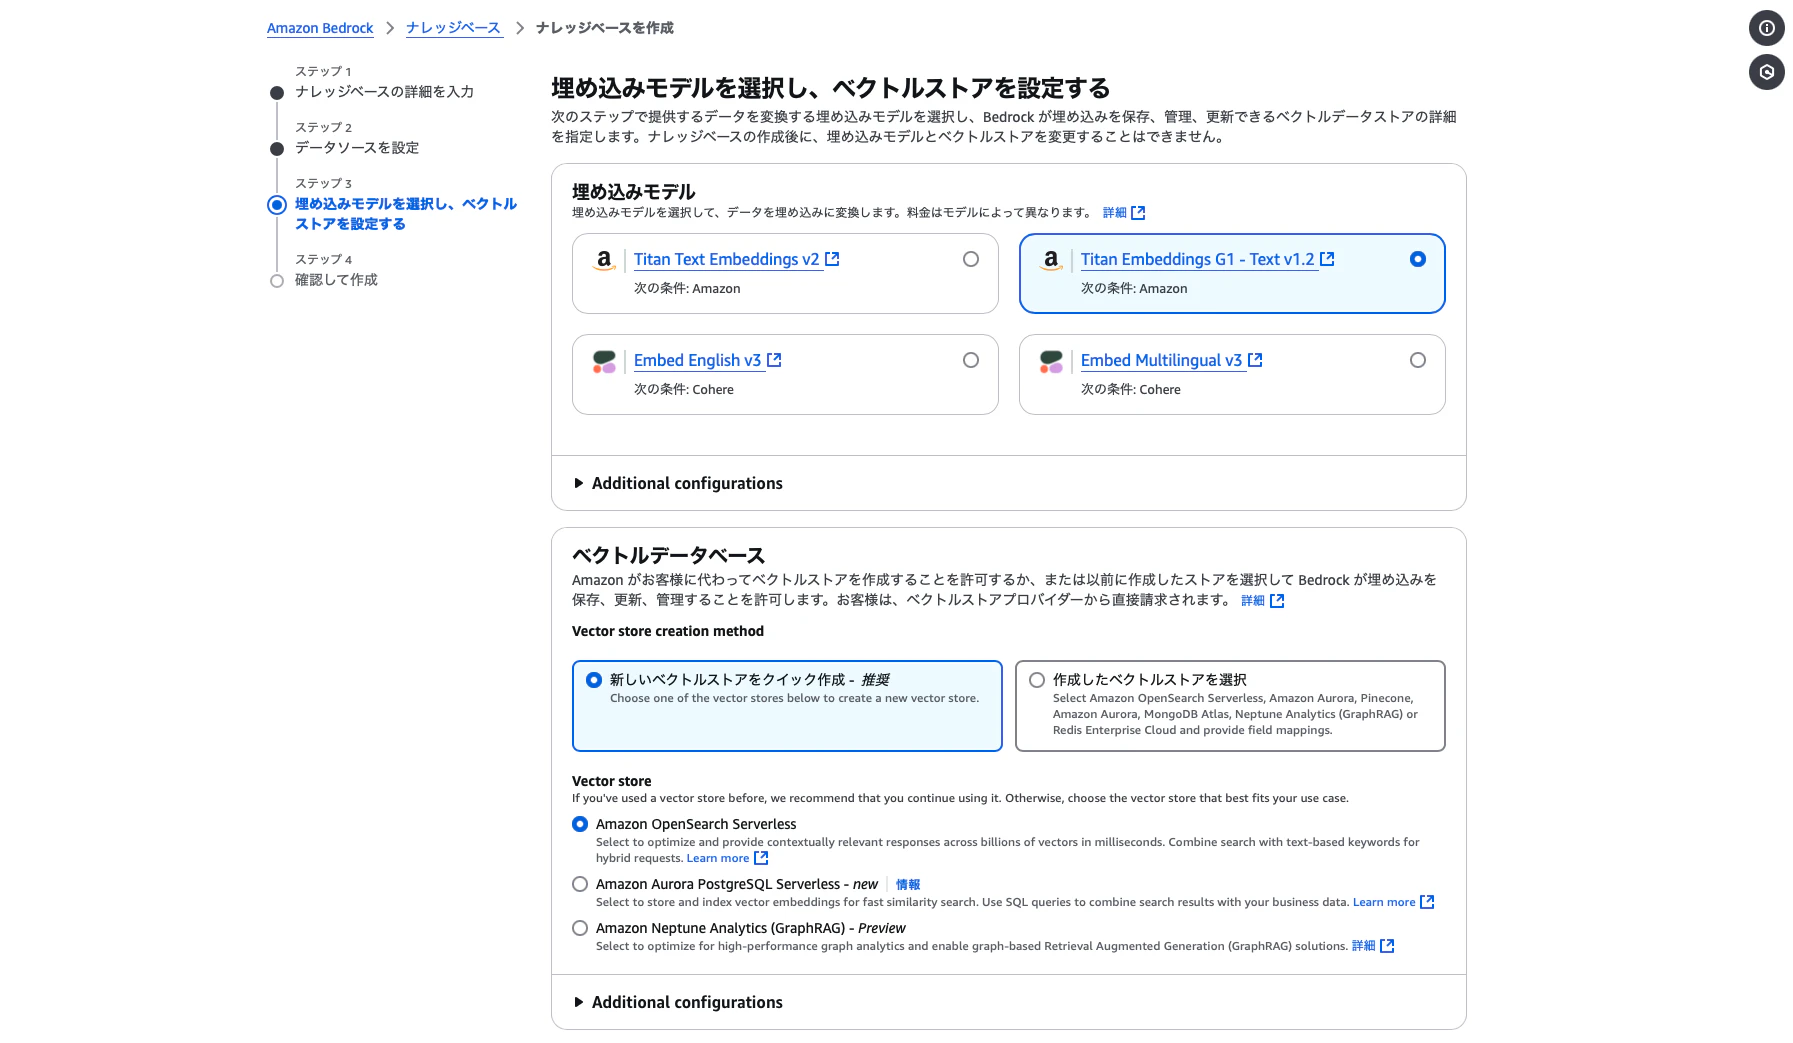Open Embed English v3 model link
The width and height of the screenshot is (1793, 1043).
[697, 360]
